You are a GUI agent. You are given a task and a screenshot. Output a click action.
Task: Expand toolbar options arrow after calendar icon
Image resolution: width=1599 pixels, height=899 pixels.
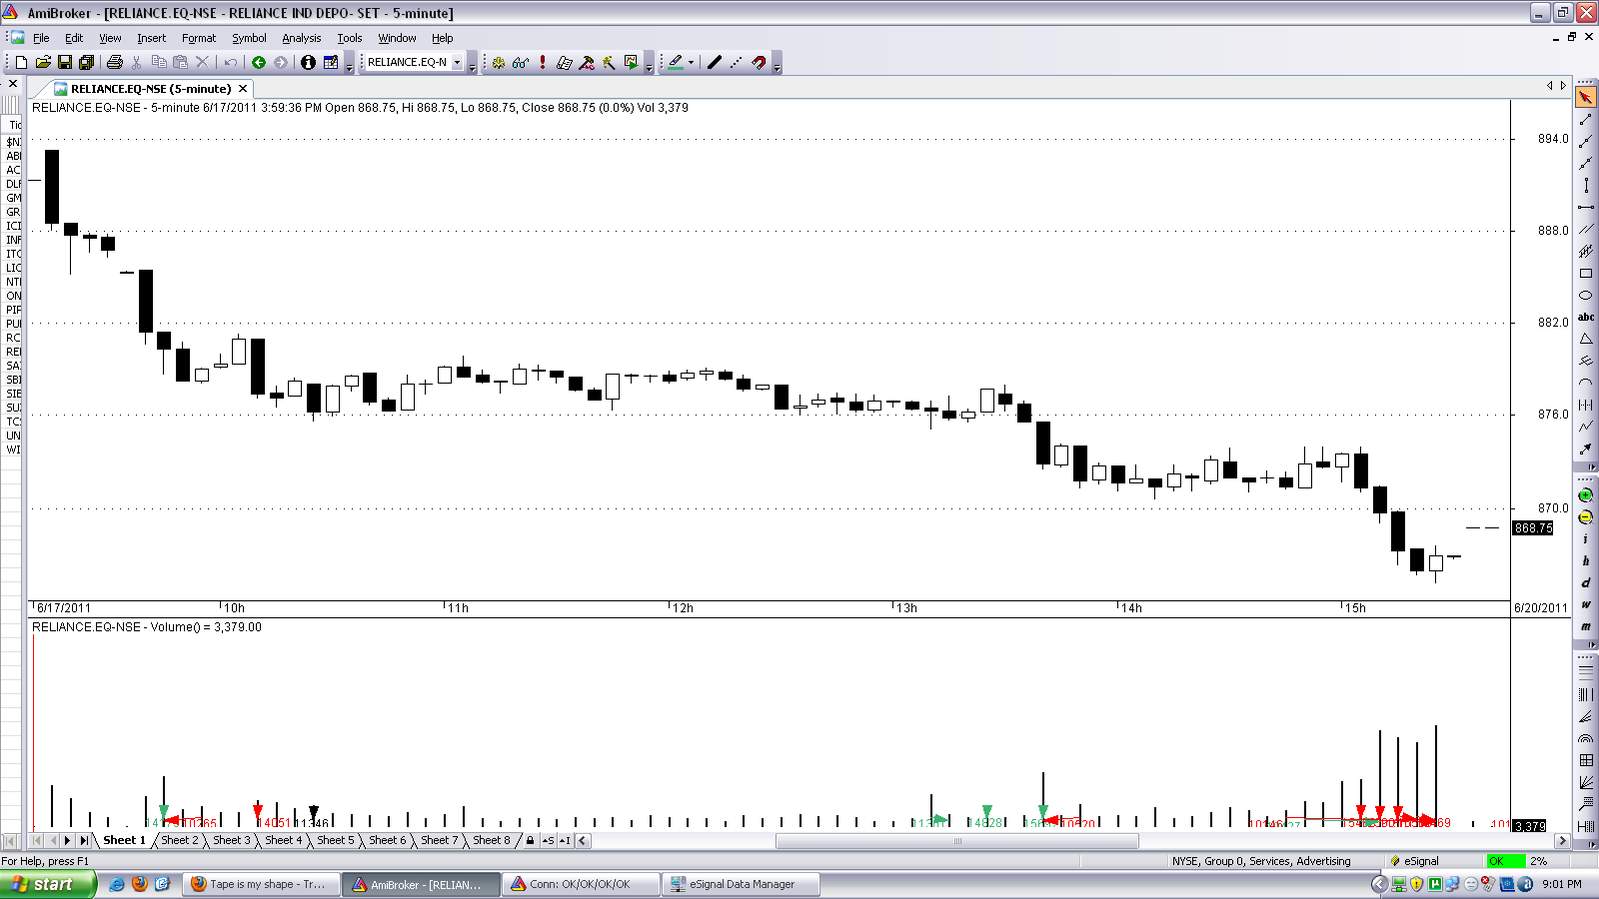coord(349,66)
